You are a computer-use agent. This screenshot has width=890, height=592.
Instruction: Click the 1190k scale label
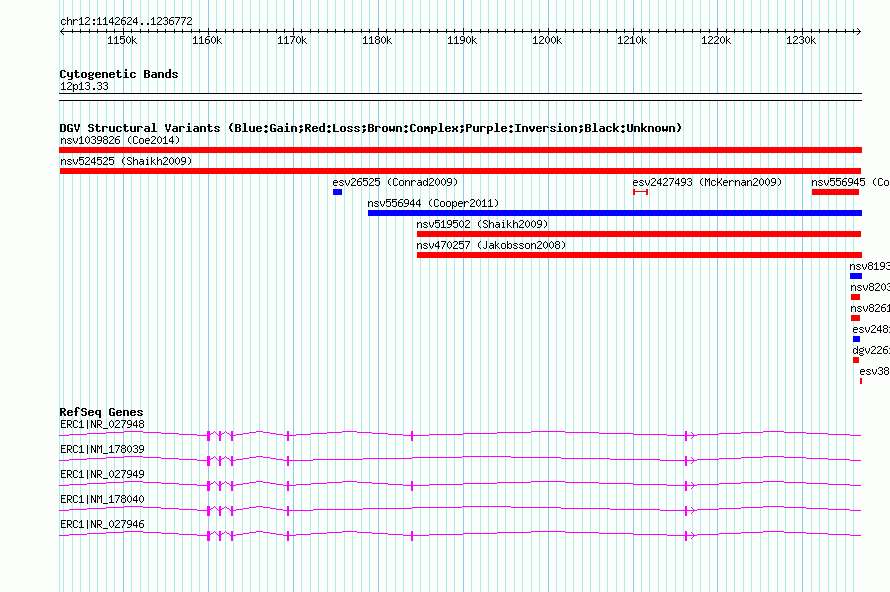tap(462, 40)
